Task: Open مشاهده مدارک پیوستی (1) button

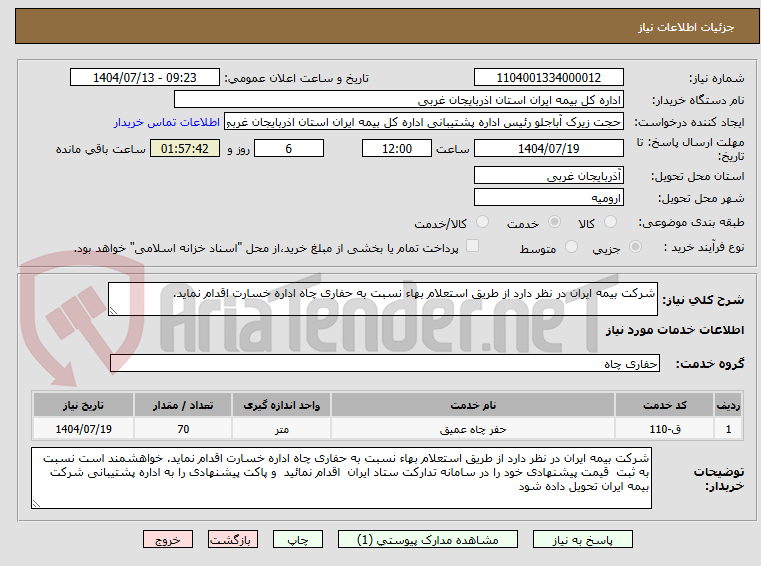Action: pos(428,539)
